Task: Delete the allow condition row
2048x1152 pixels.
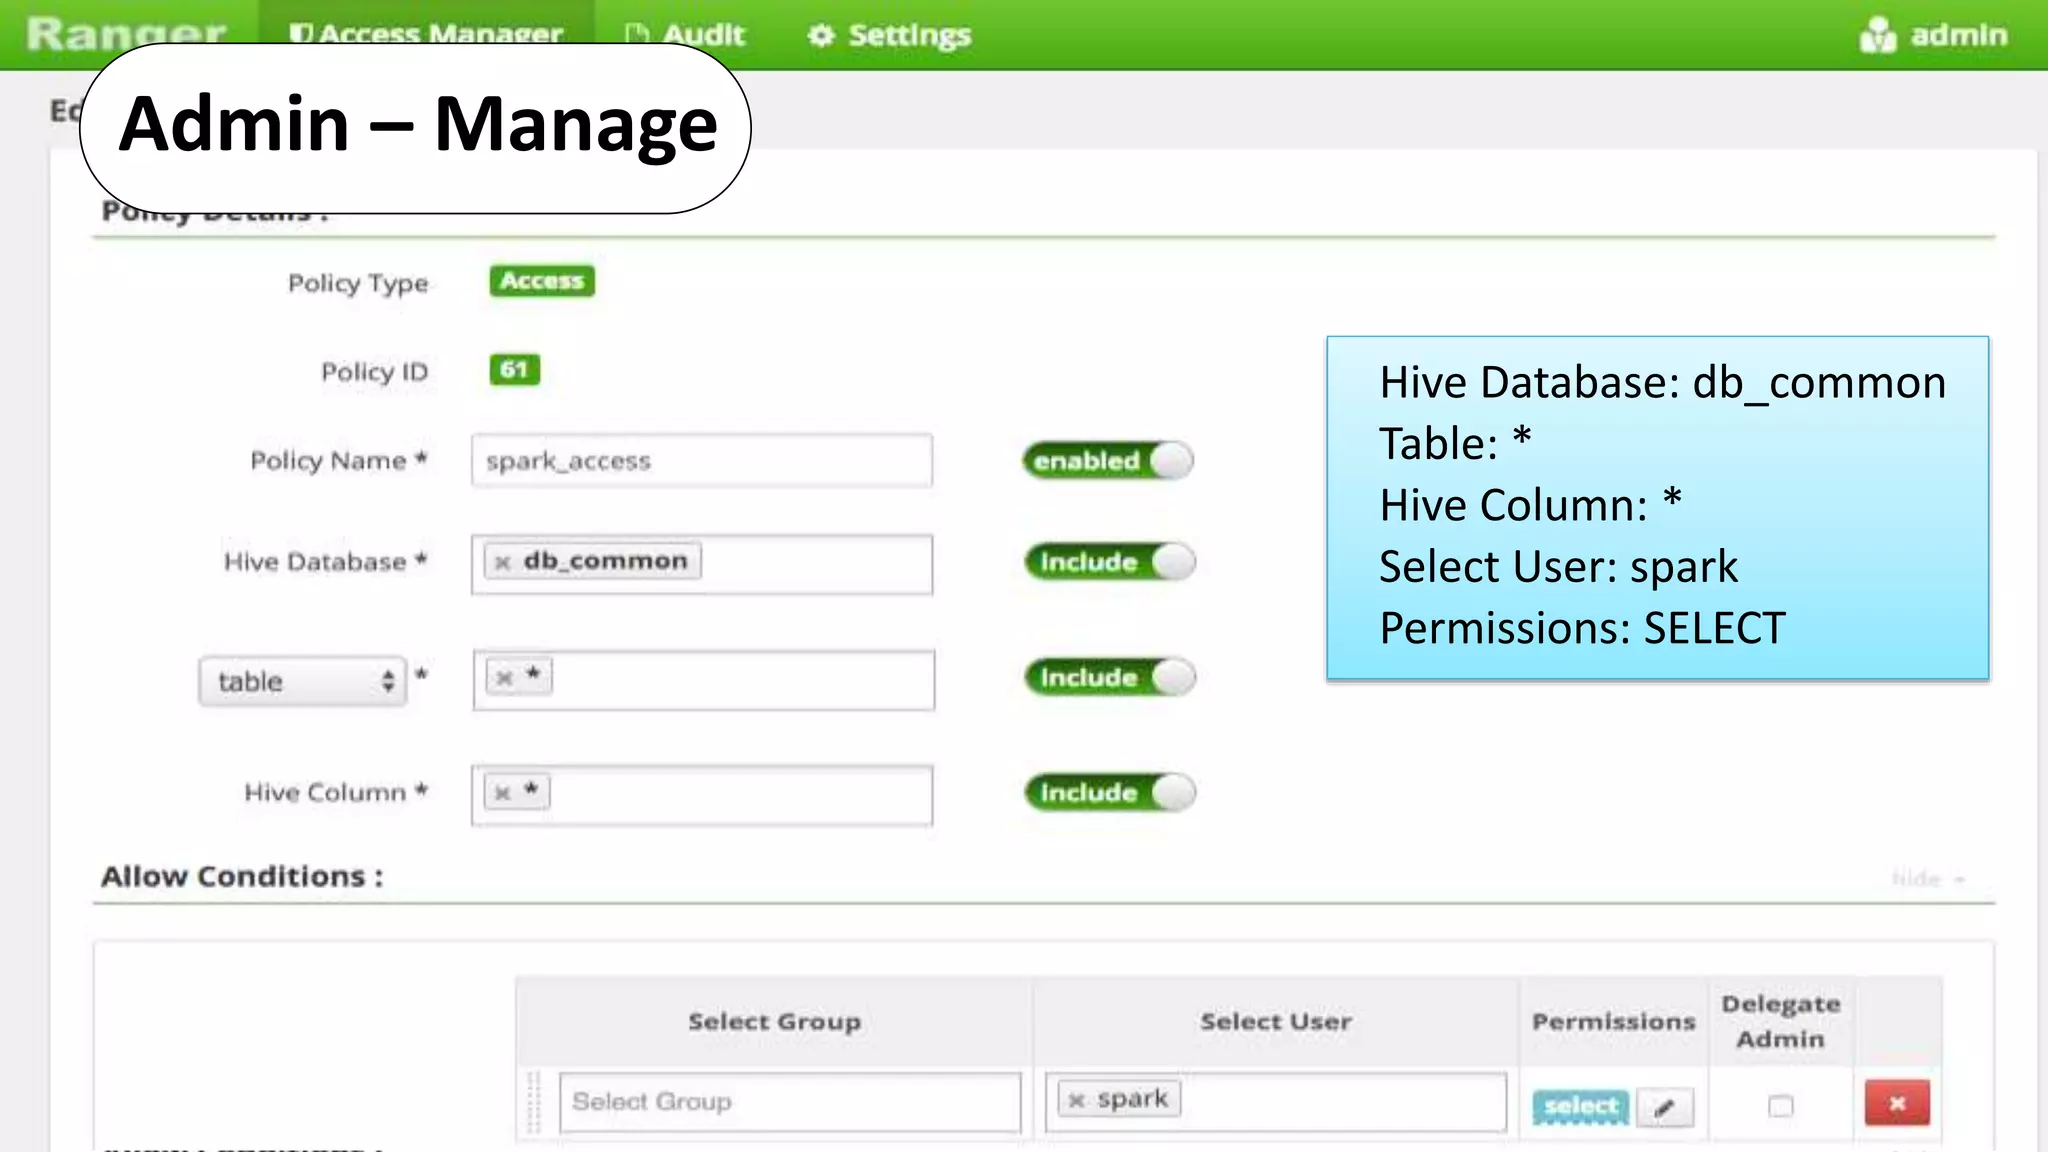Action: (x=1897, y=1104)
